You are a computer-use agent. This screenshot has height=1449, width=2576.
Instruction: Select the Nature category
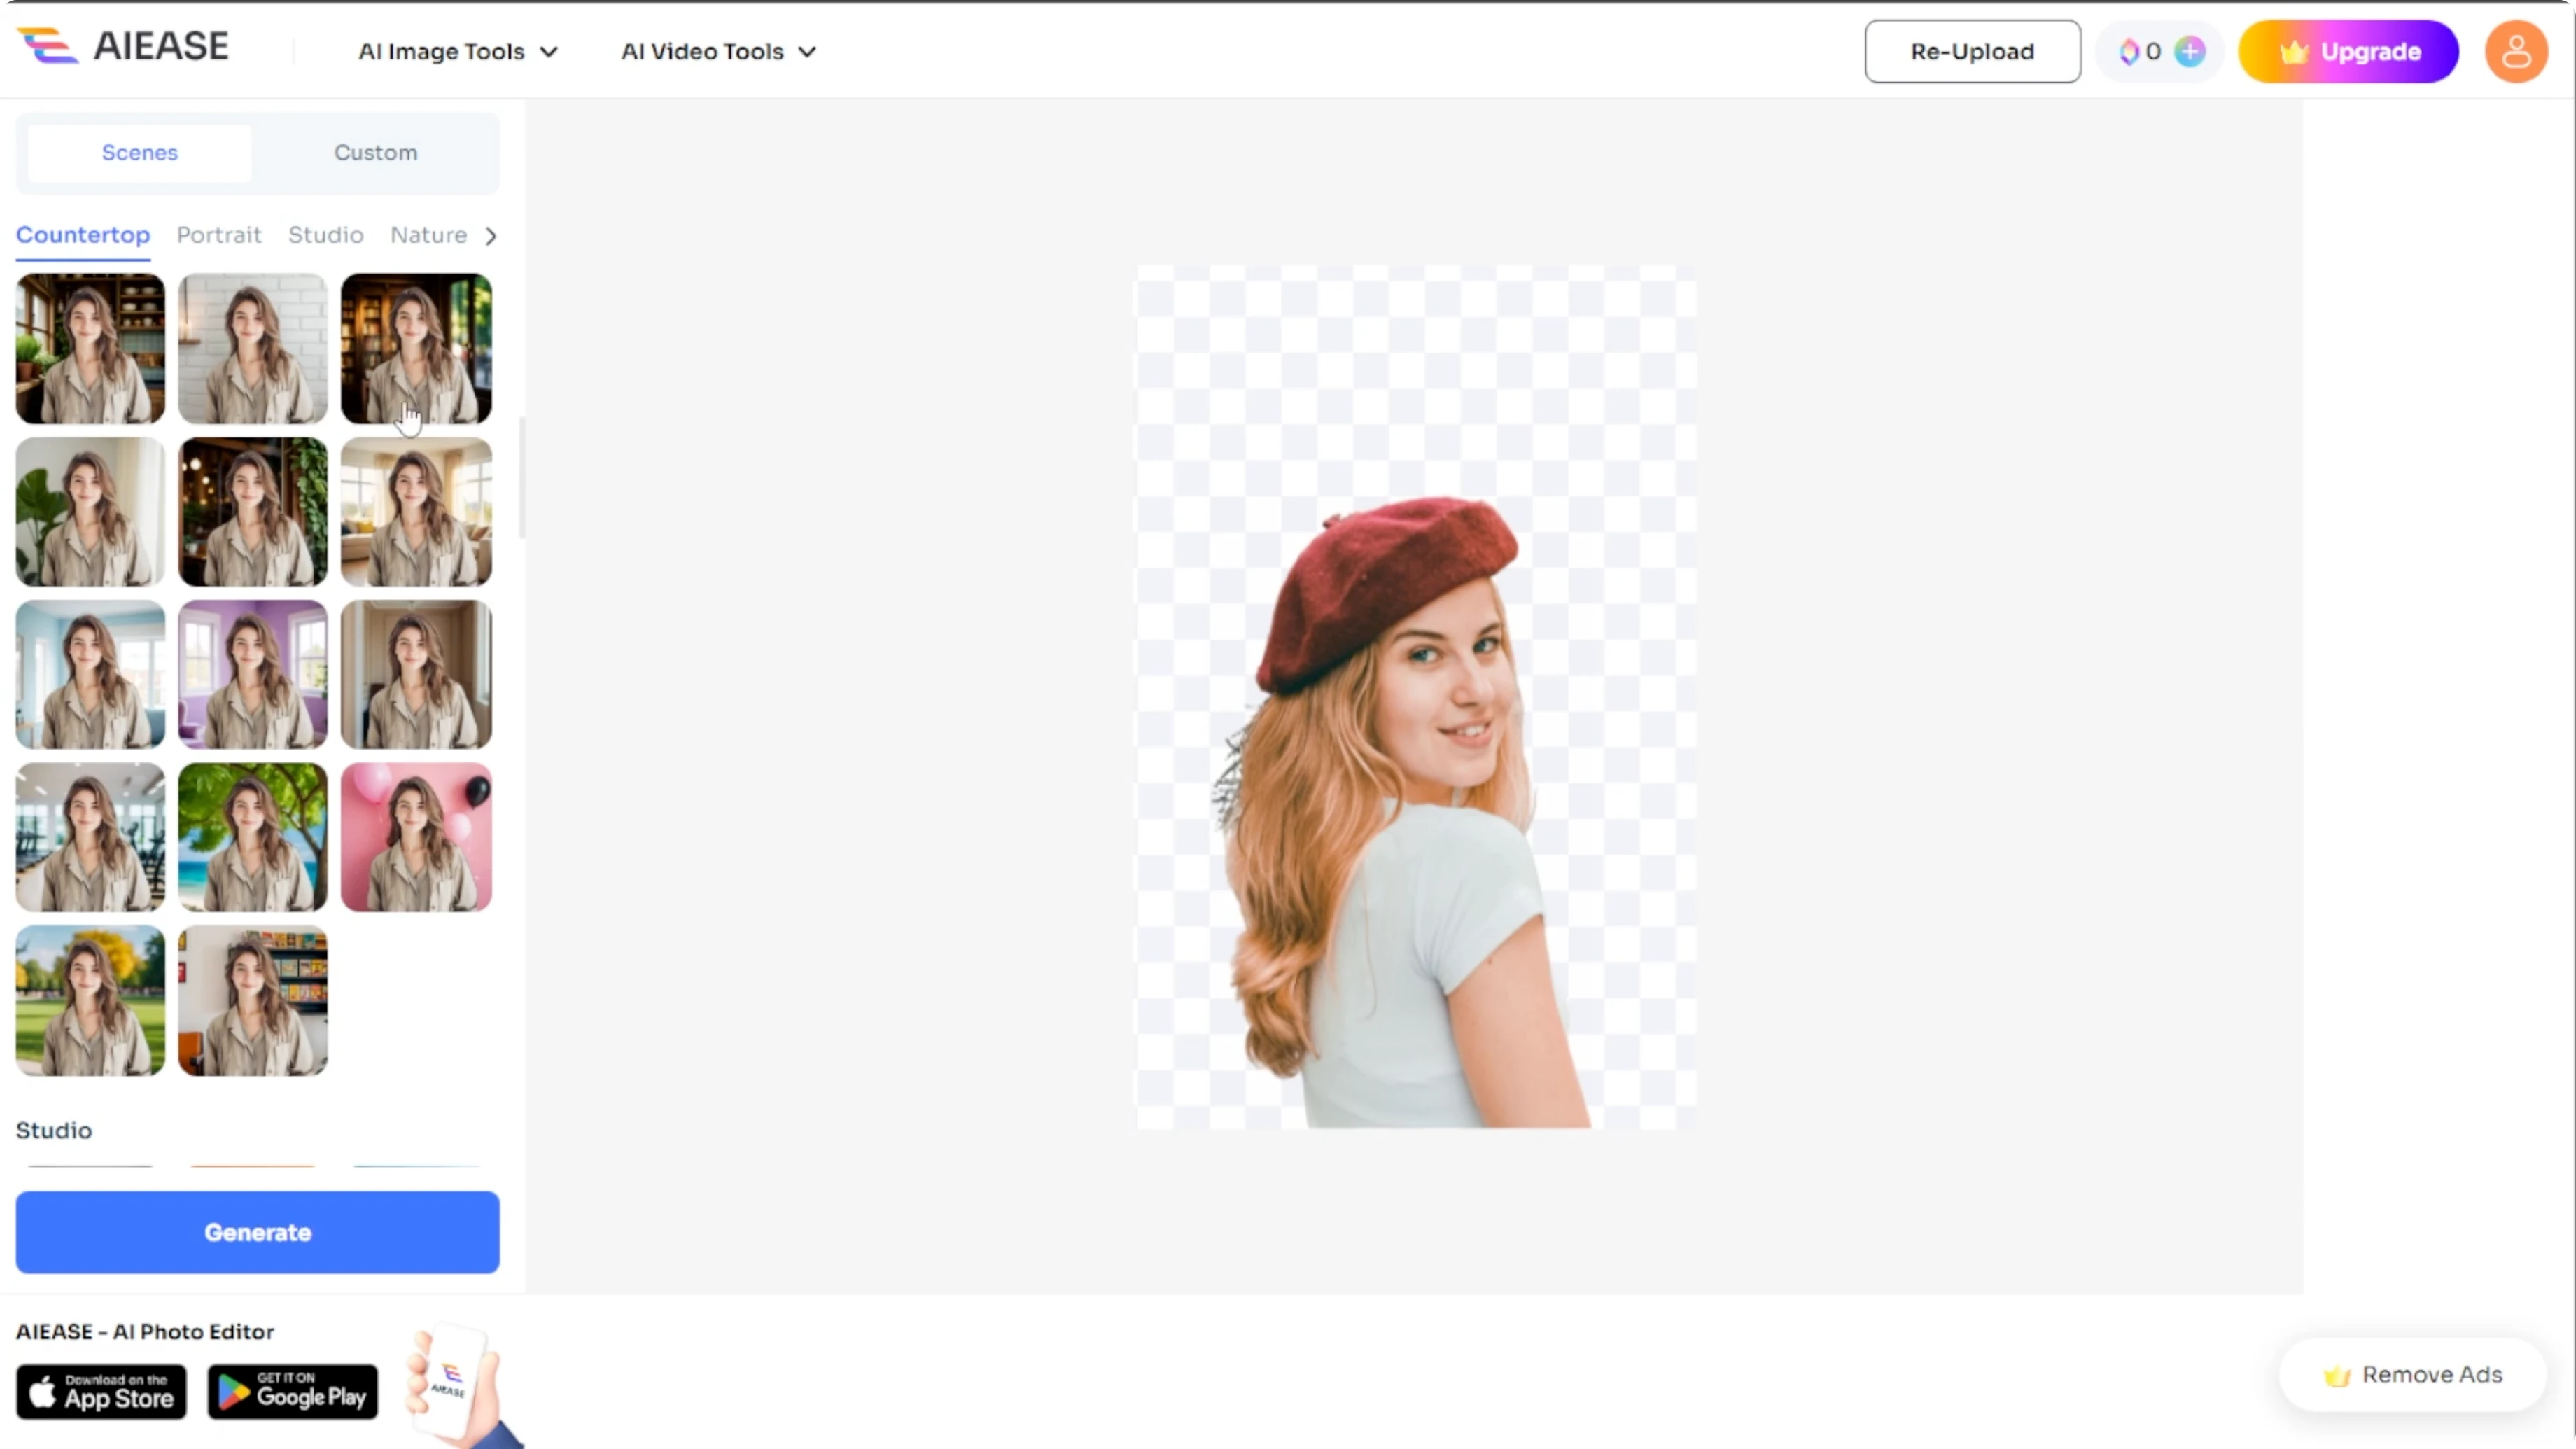428,235
